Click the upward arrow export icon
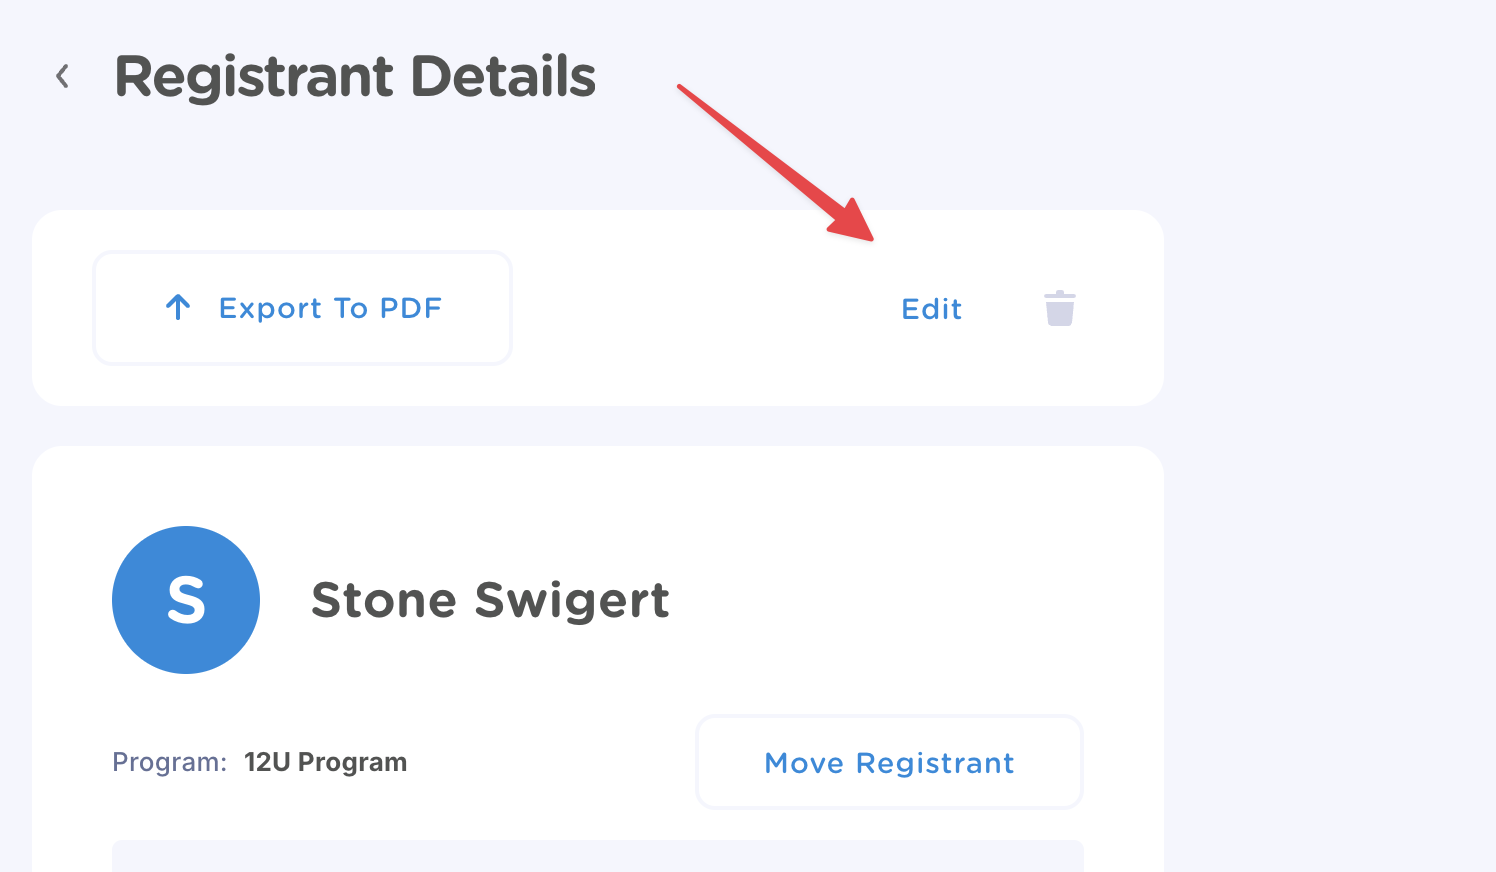Viewport: 1496px width, 872px height. pyautogui.click(x=178, y=307)
